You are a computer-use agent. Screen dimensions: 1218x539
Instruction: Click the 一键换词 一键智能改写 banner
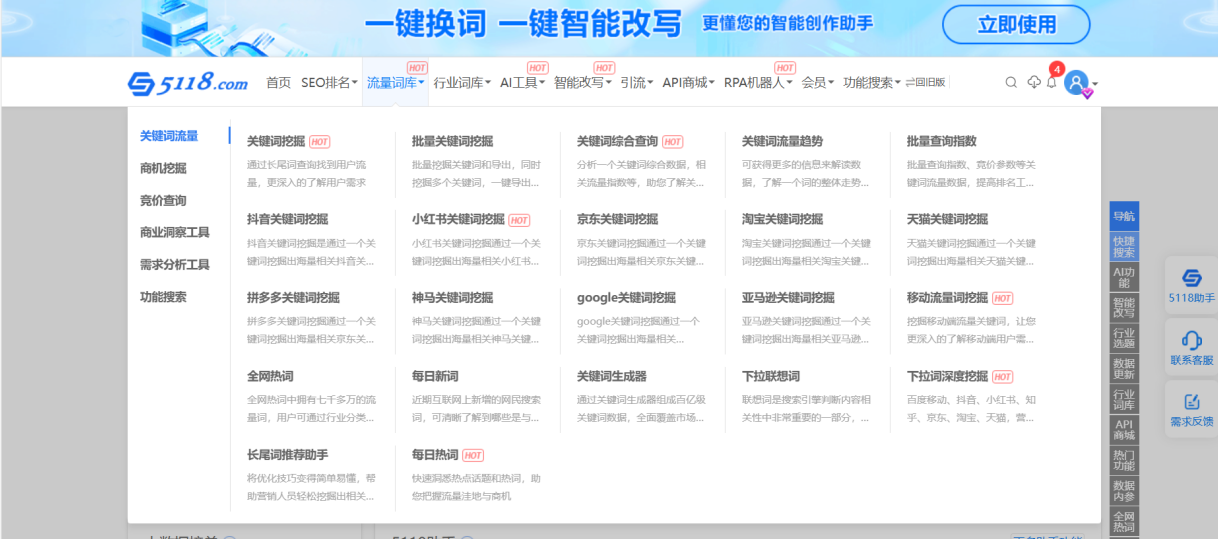pos(521,24)
